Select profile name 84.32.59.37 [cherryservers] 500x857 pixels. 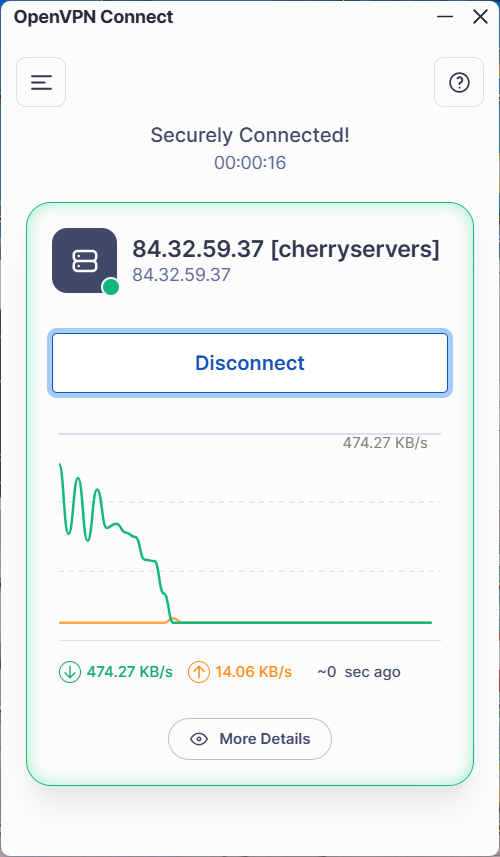tap(286, 250)
